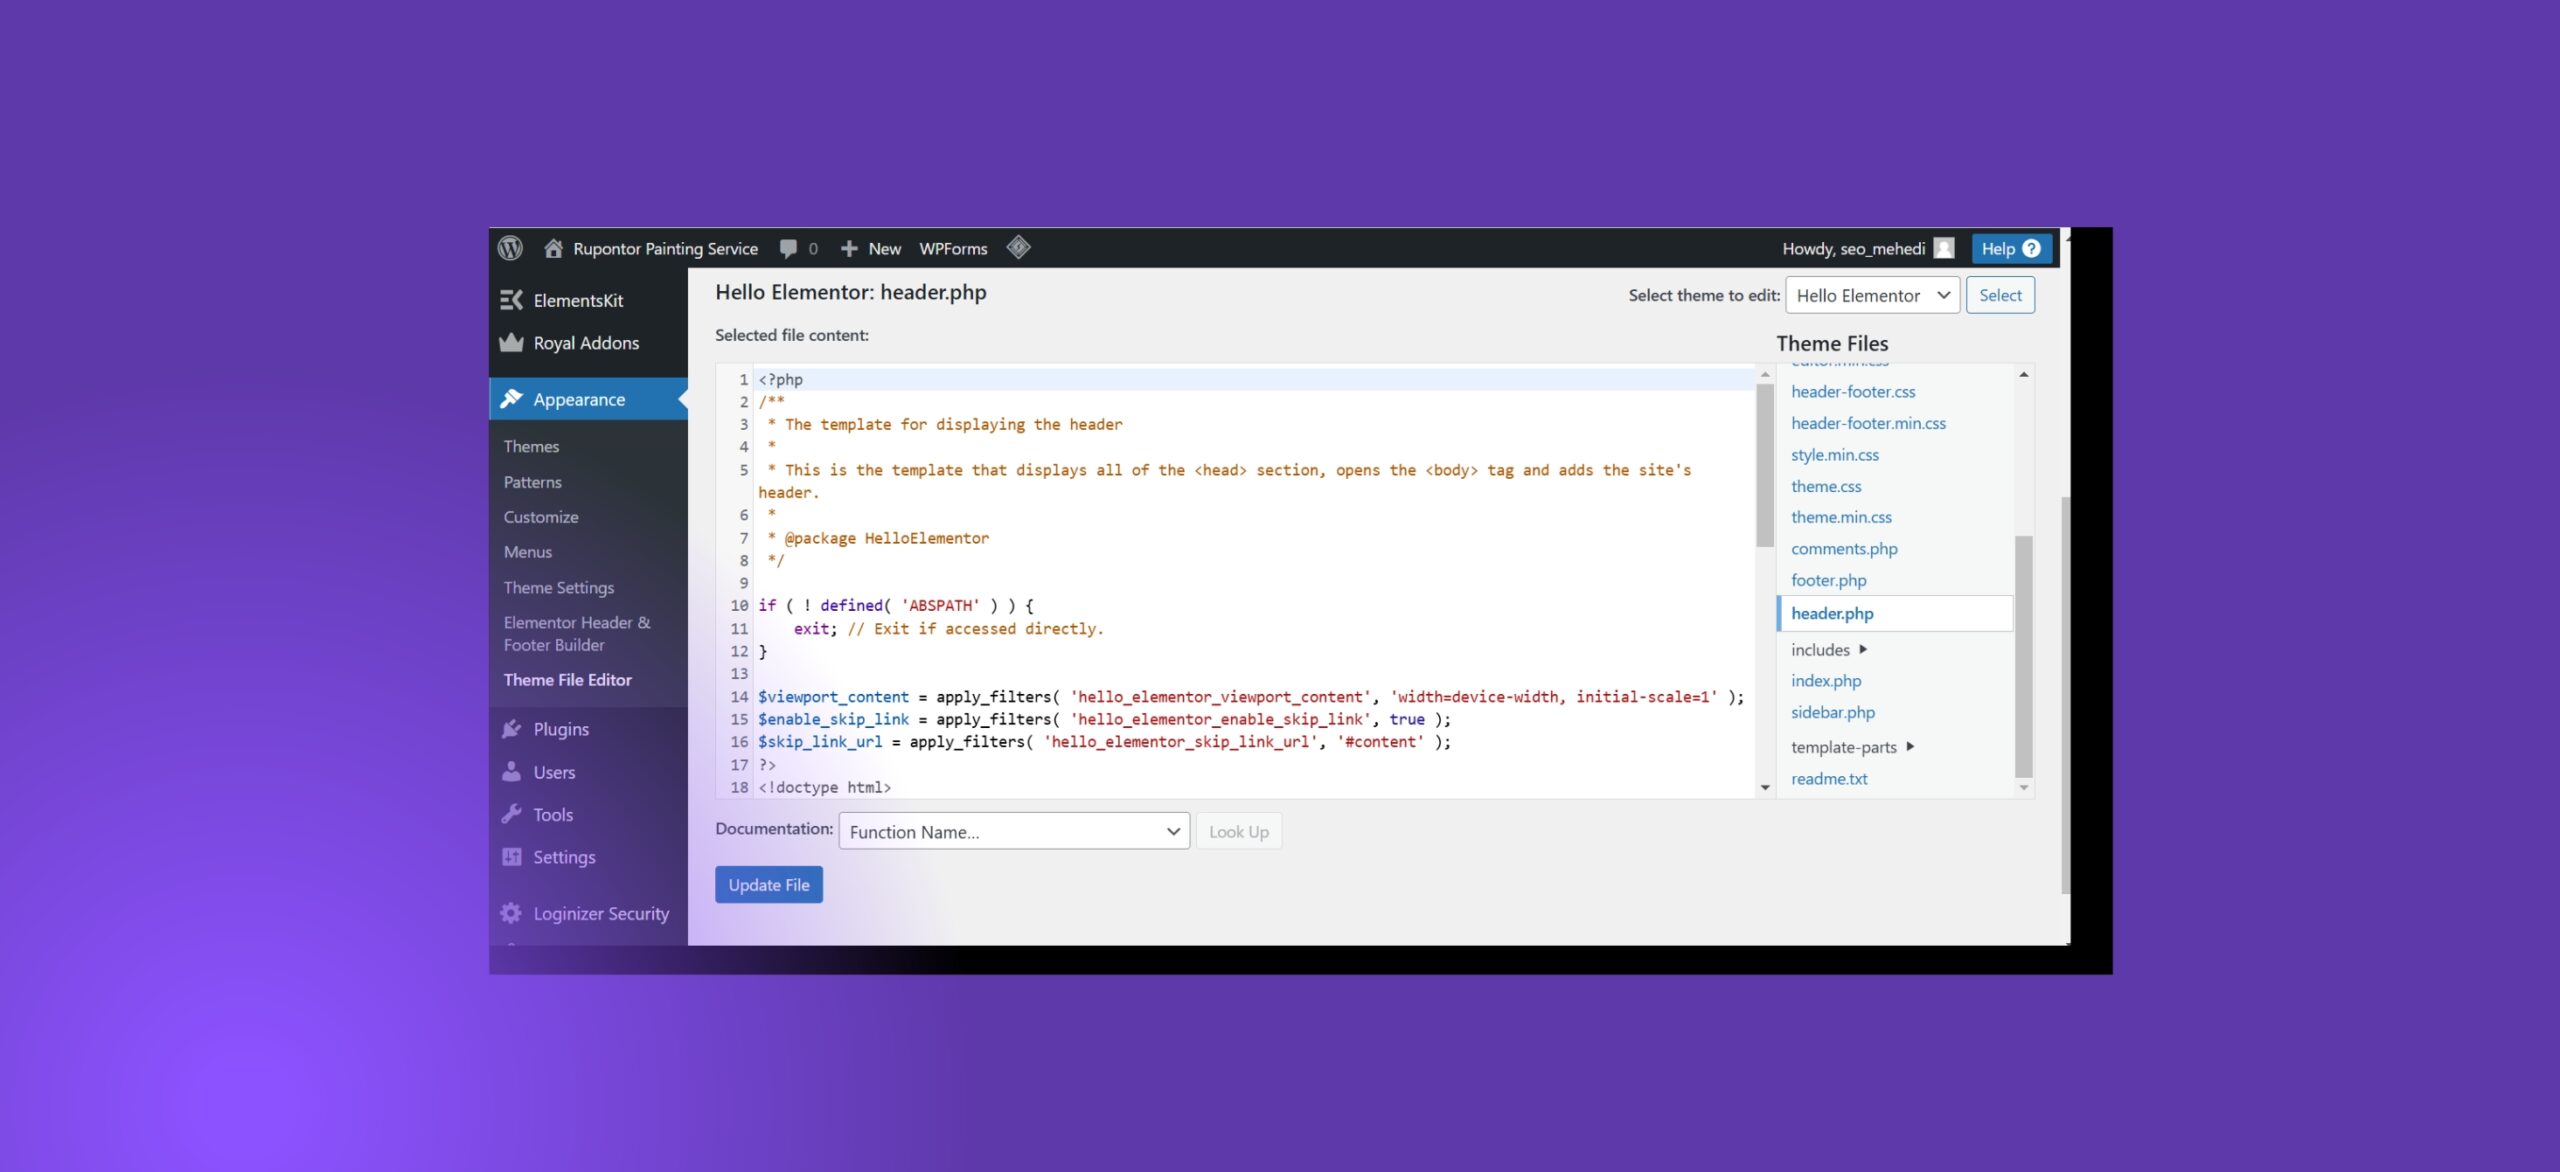
Task: Select the header.php theme file
Action: 1894,613
